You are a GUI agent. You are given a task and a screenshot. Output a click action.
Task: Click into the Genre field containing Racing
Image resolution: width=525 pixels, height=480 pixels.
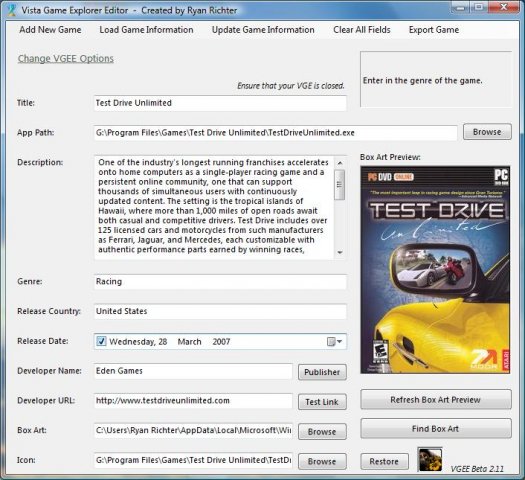tap(220, 282)
